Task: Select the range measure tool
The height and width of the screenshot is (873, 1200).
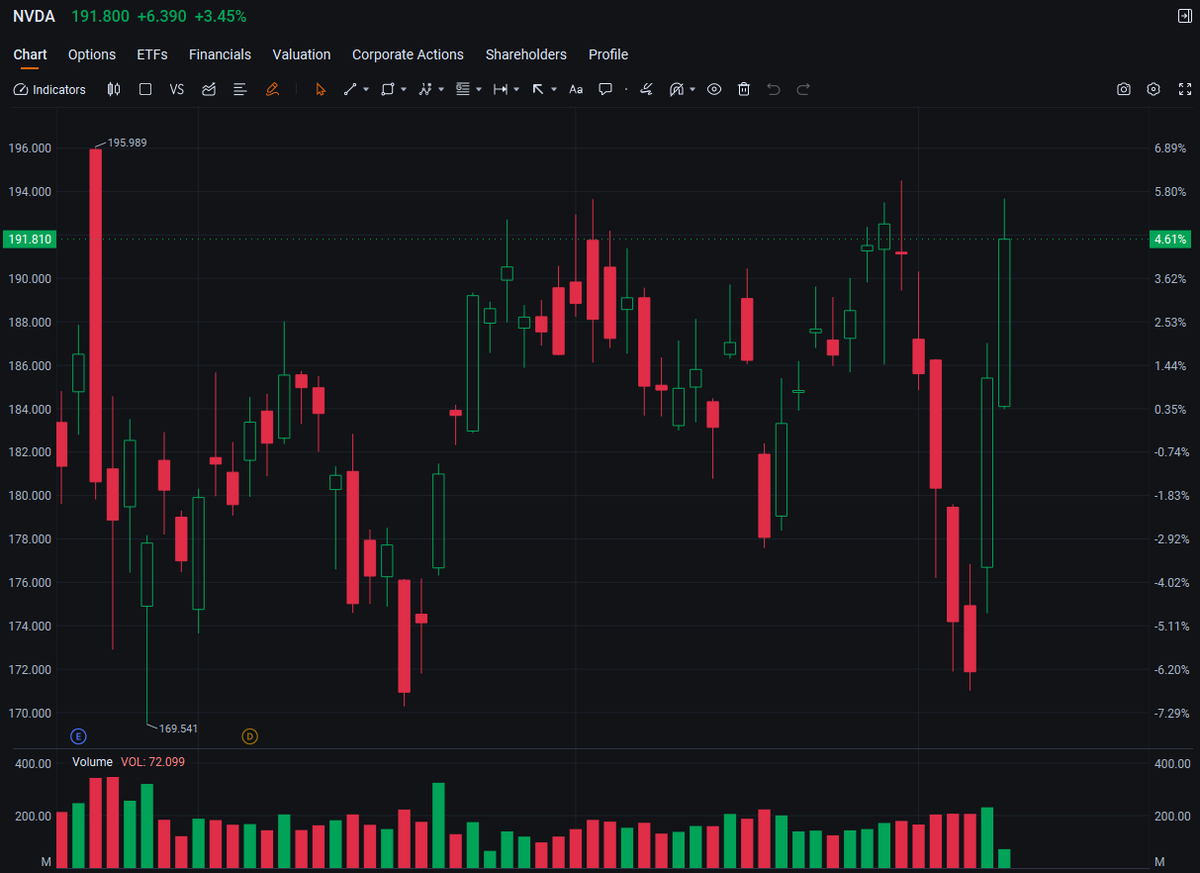Action: pos(501,89)
